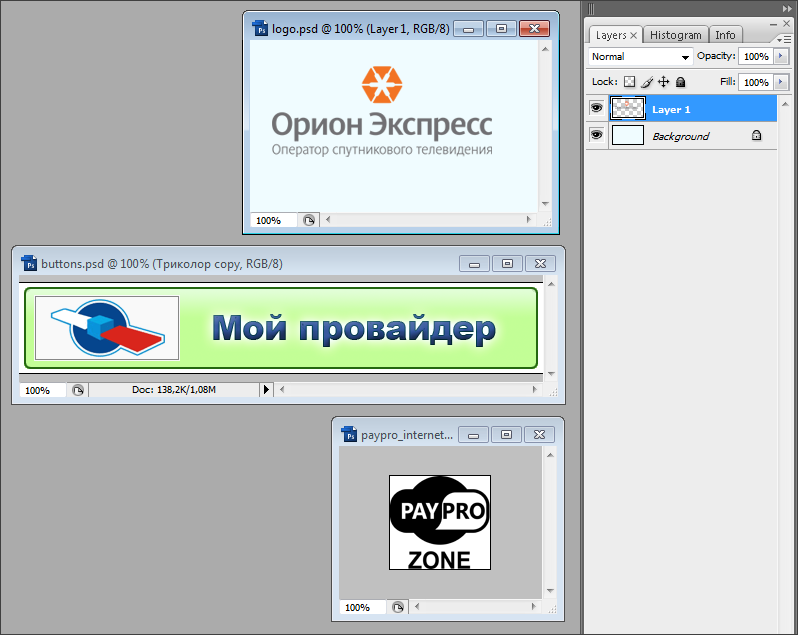Click logo.psd vertical scrollbar down arrow
This screenshot has width=798, height=635.
tap(545, 204)
